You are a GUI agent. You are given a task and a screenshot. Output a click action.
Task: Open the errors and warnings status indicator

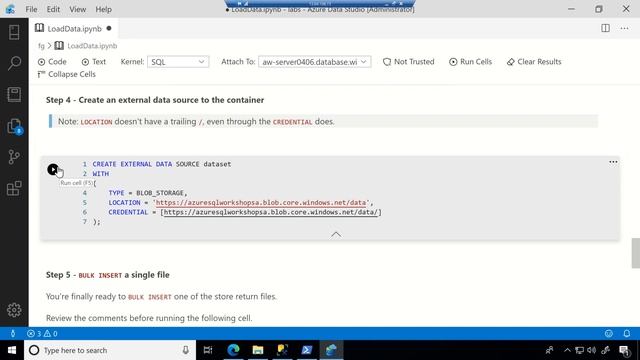pos(42,333)
